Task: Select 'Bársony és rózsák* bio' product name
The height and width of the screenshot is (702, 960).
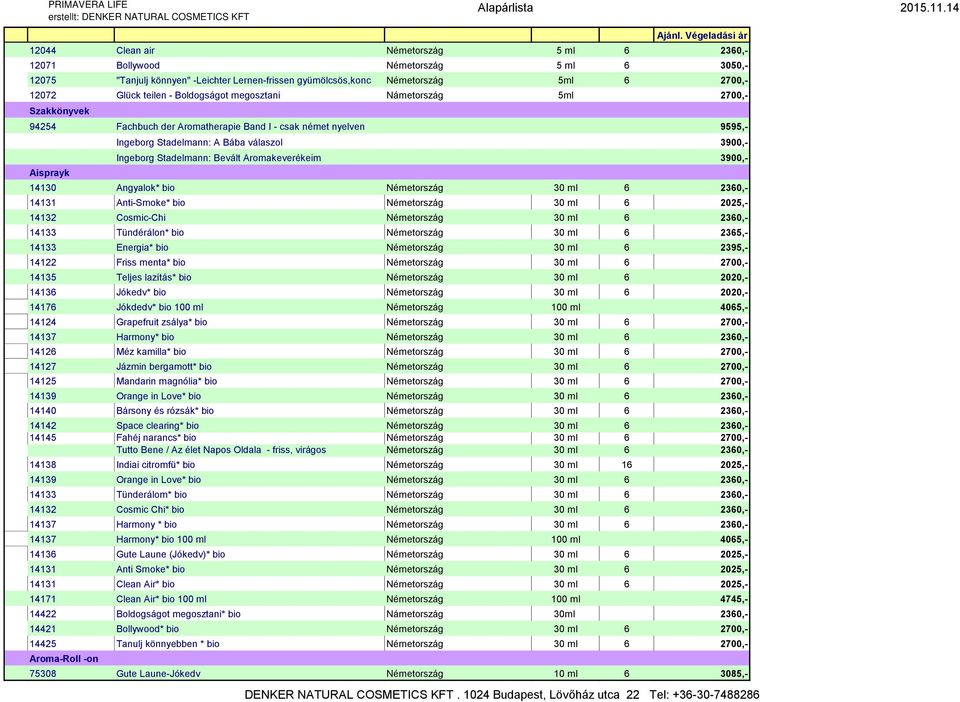Action: (x=165, y=411)
